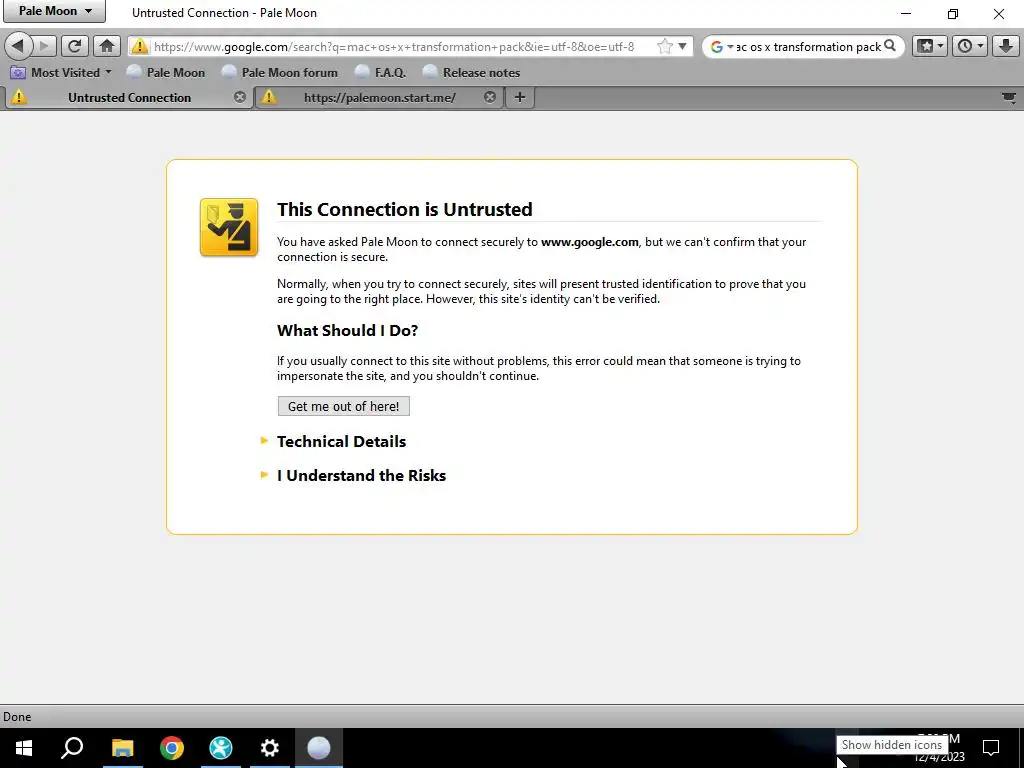Open the Windows Start menu
The height and width of the screenshot is (768, 1024).
click(x=24, y=748)
